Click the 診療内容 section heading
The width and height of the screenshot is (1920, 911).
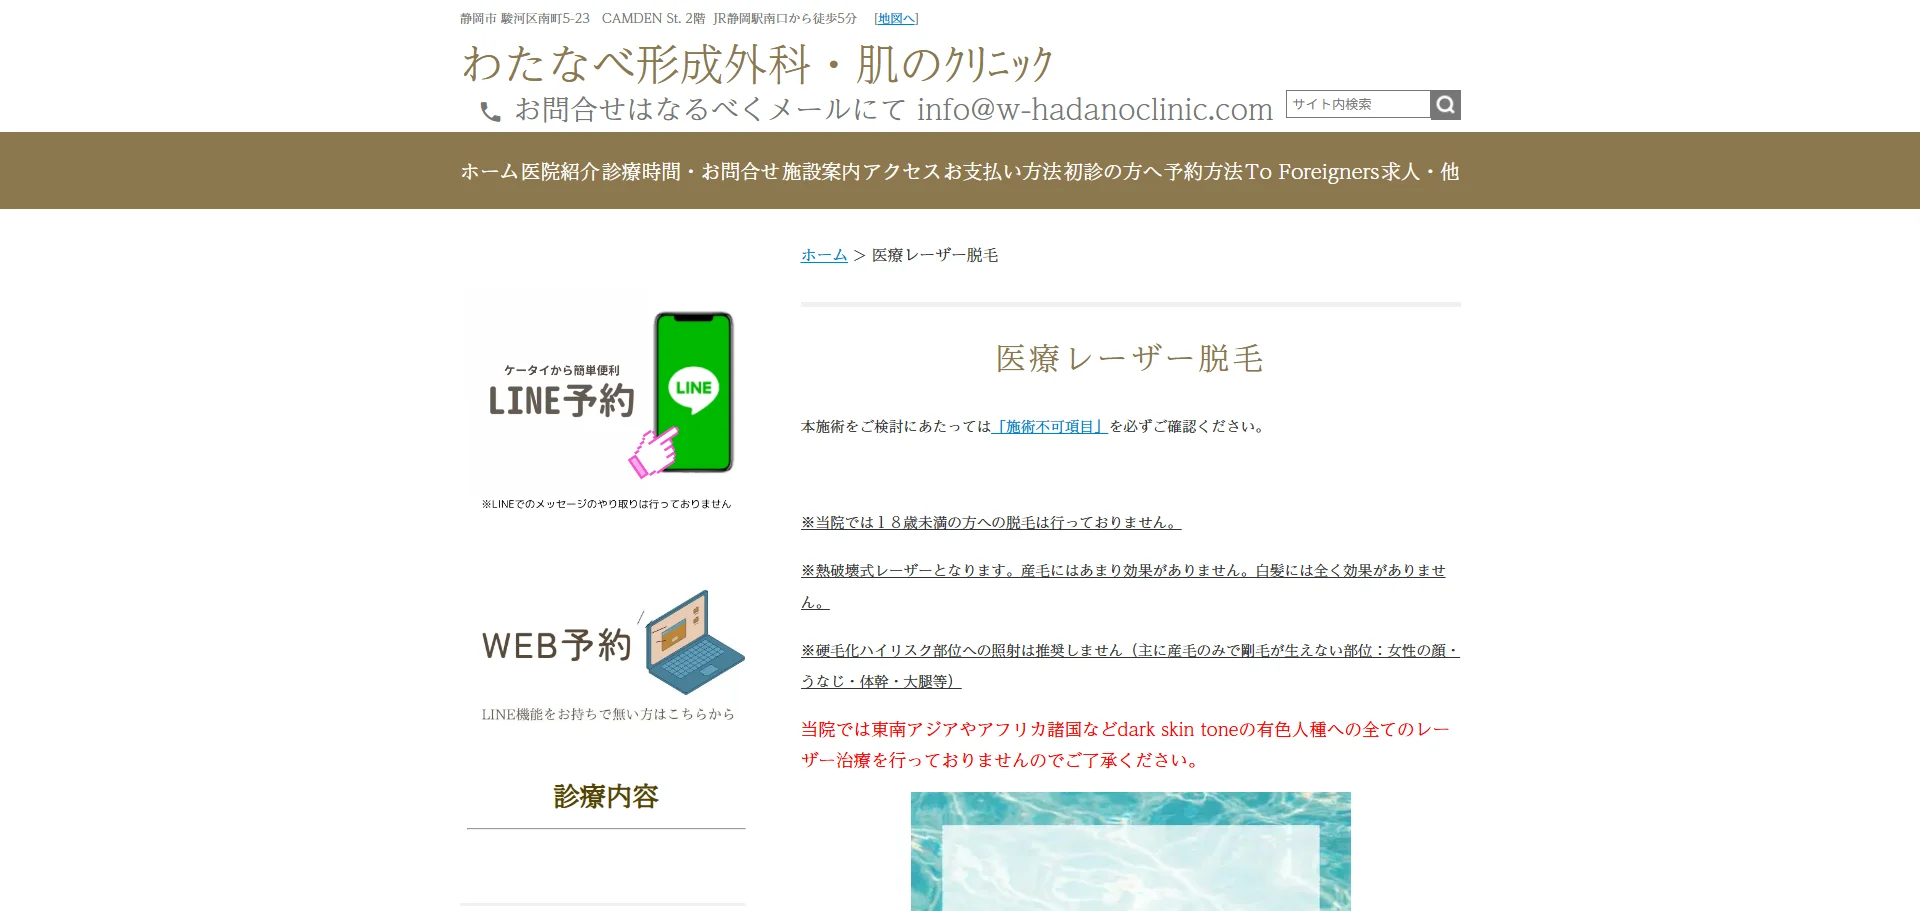click(x=605, y=797)
